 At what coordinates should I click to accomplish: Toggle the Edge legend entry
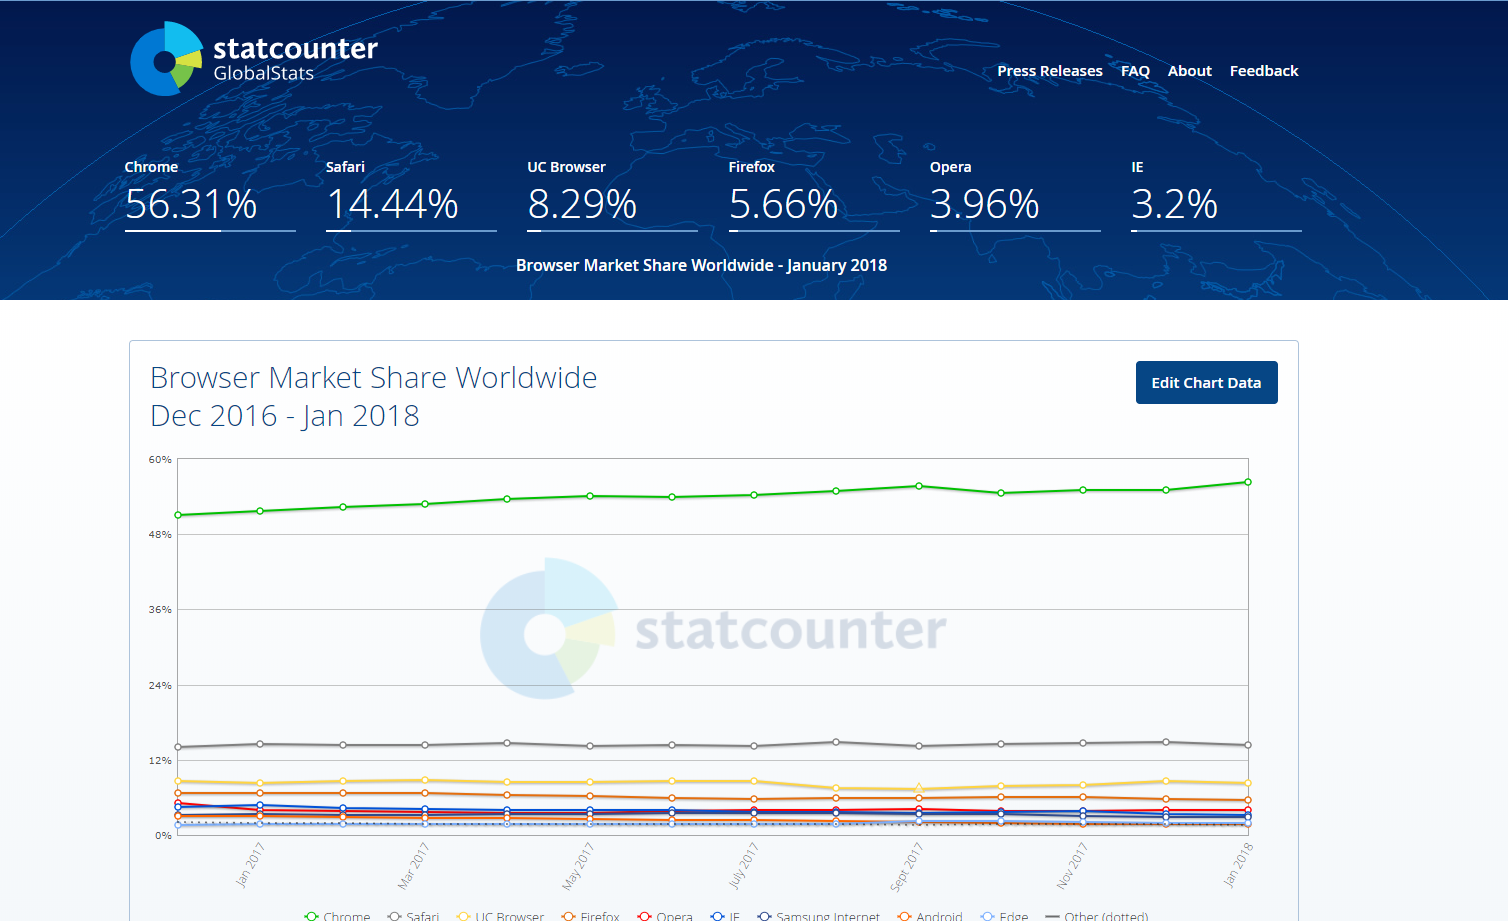(1005, 916)
